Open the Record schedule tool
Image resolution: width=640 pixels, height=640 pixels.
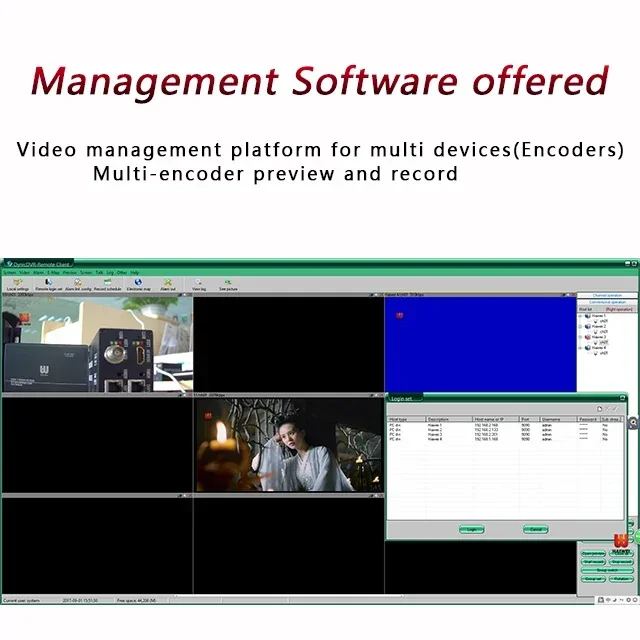pos(108,284)
